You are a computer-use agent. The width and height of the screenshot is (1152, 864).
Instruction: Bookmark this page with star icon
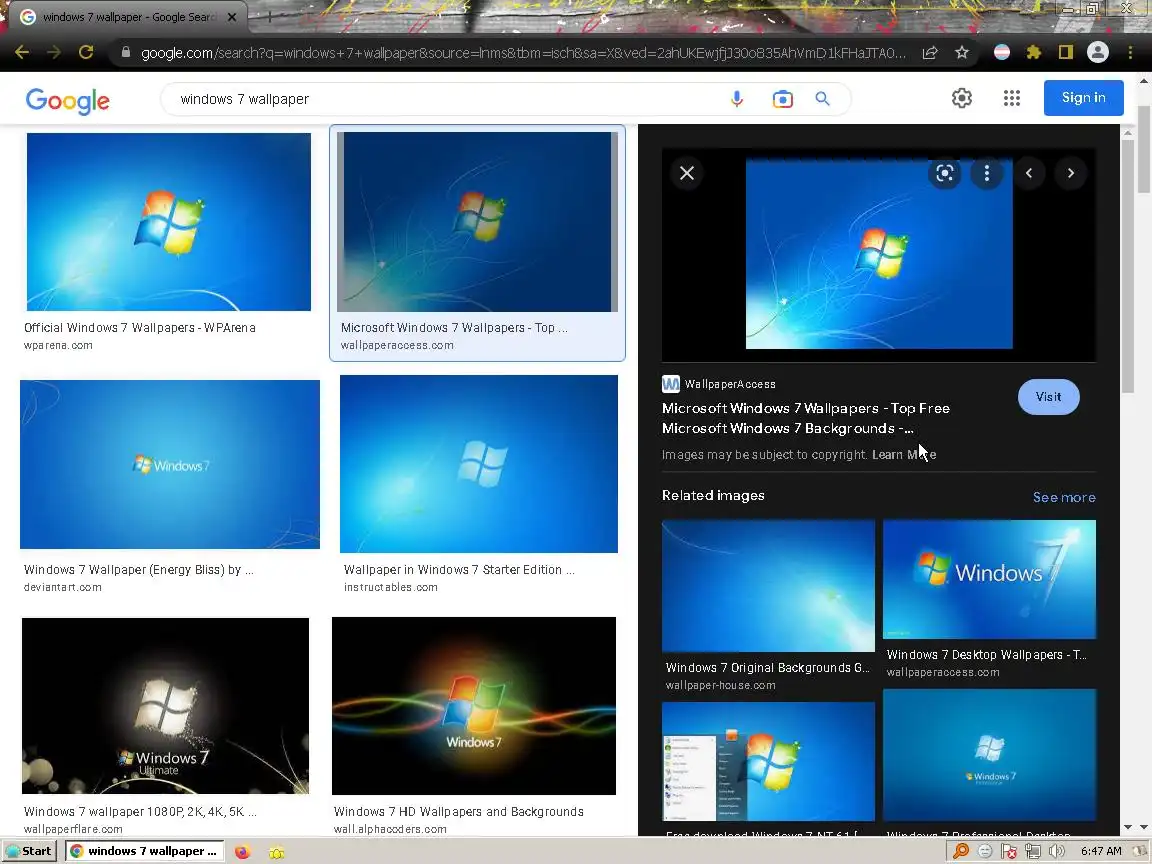tap(962, 52)
